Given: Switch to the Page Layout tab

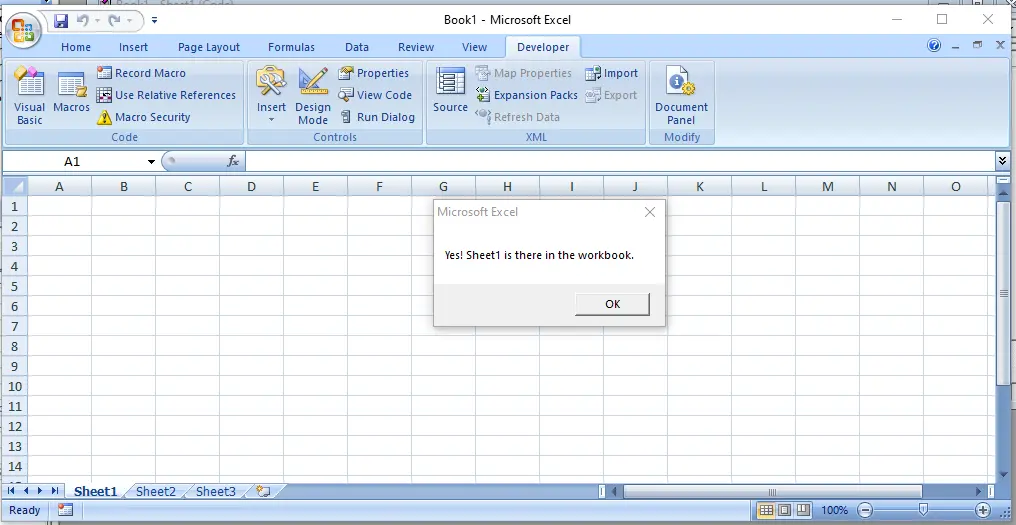Looking at the screenshot, I should (x=209, y=47).
